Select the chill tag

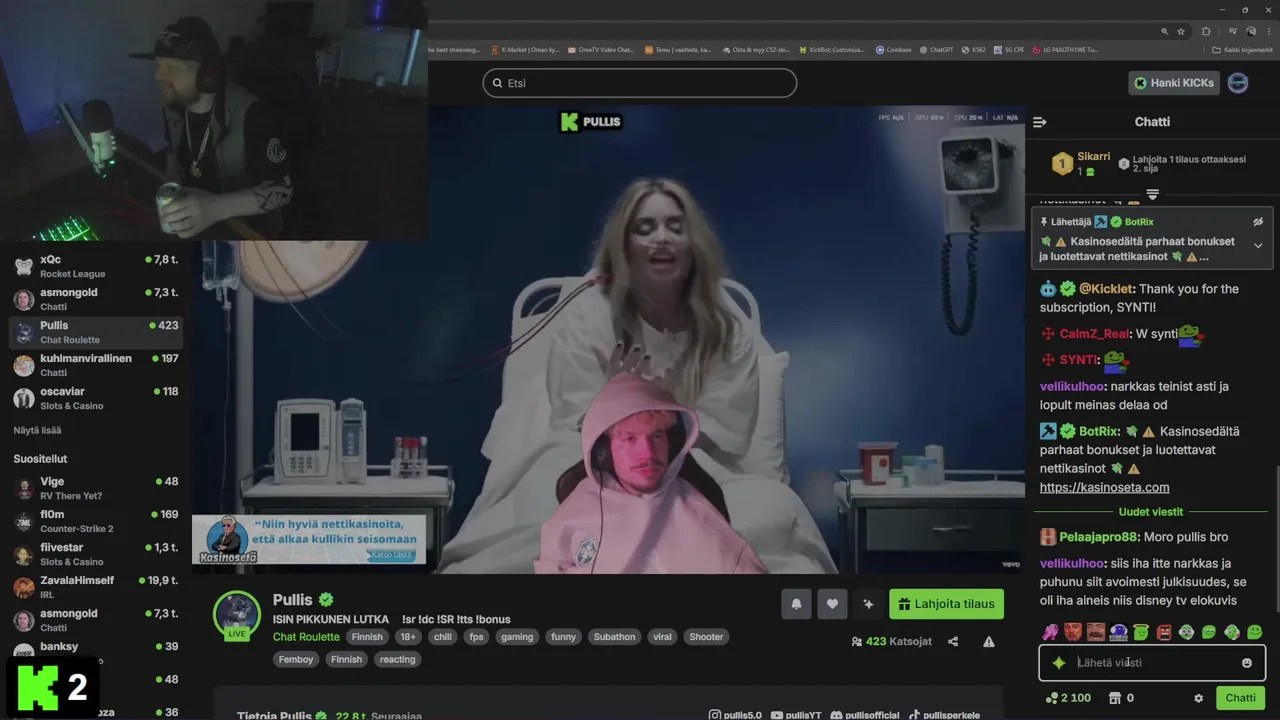click(443, 637)
